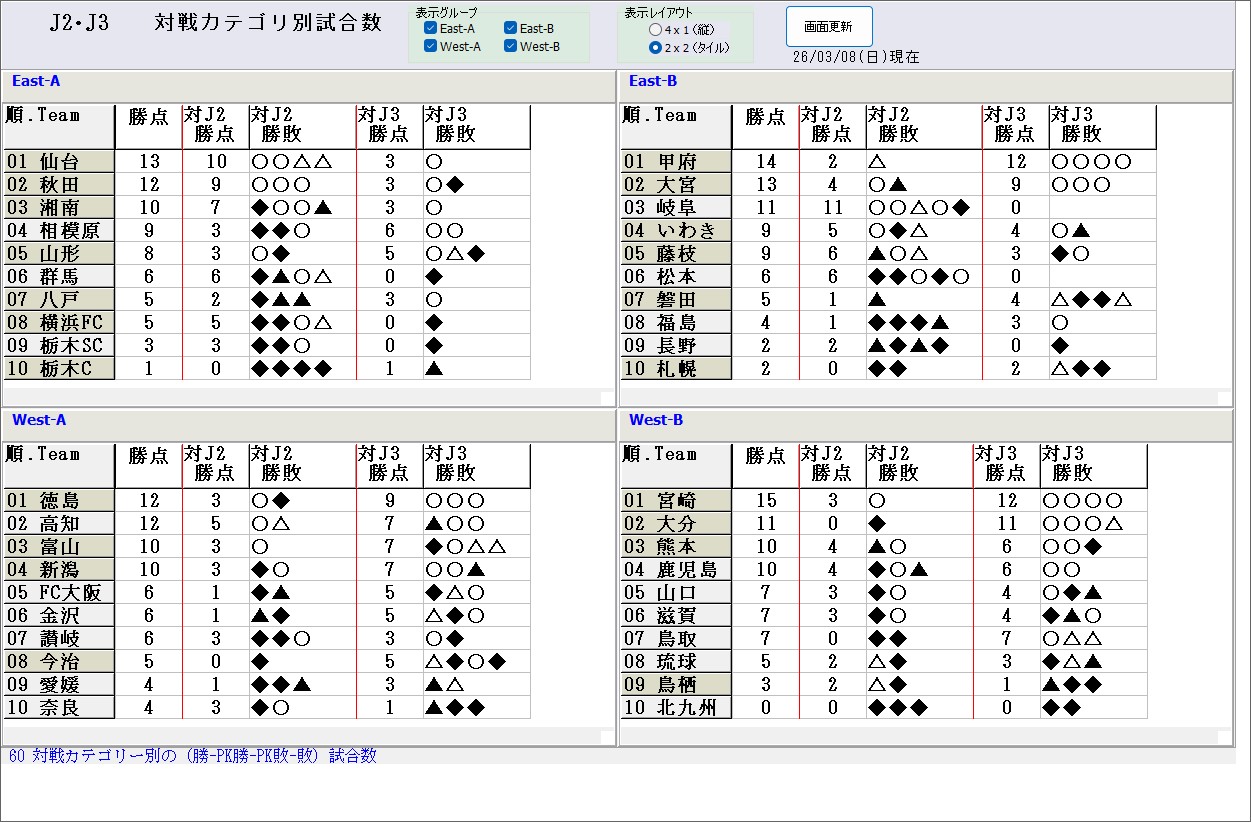This screenshot has height=822, width=1251.
Task: Toggle the West-B group checkbox
Action: pos(511,46)
